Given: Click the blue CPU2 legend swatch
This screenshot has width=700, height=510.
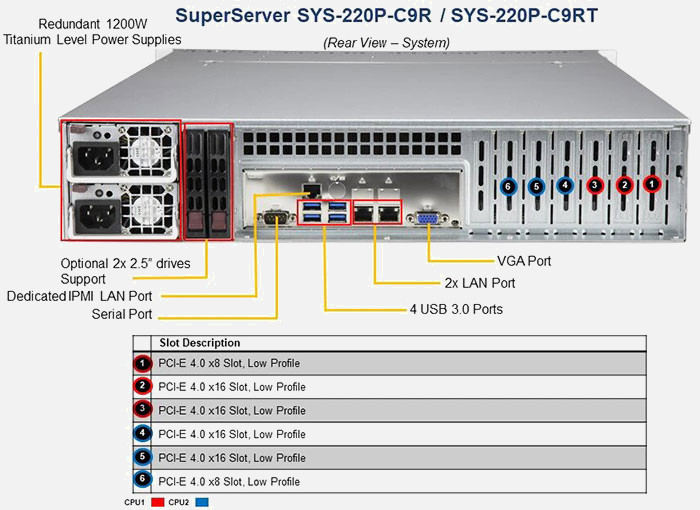Looking at the screenshot, I should tap(202, 502).
